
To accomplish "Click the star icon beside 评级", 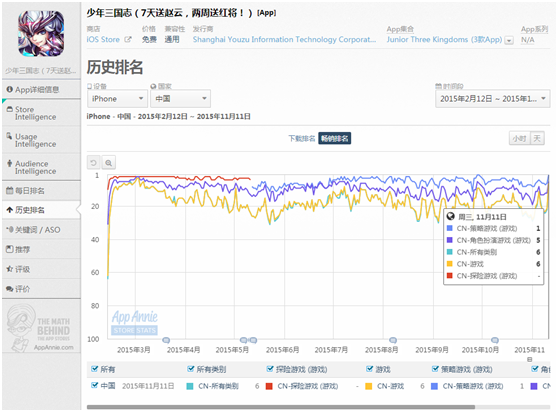I will (x=10, y=269).
